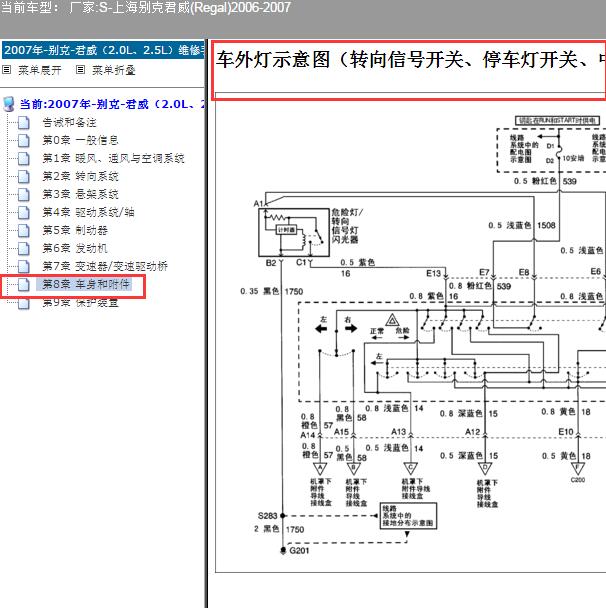Open 第7章 变速器/变速驱动桥
The width and height of the screenshot is (606, 608).
pyautogui.click(x=105, y=266)
